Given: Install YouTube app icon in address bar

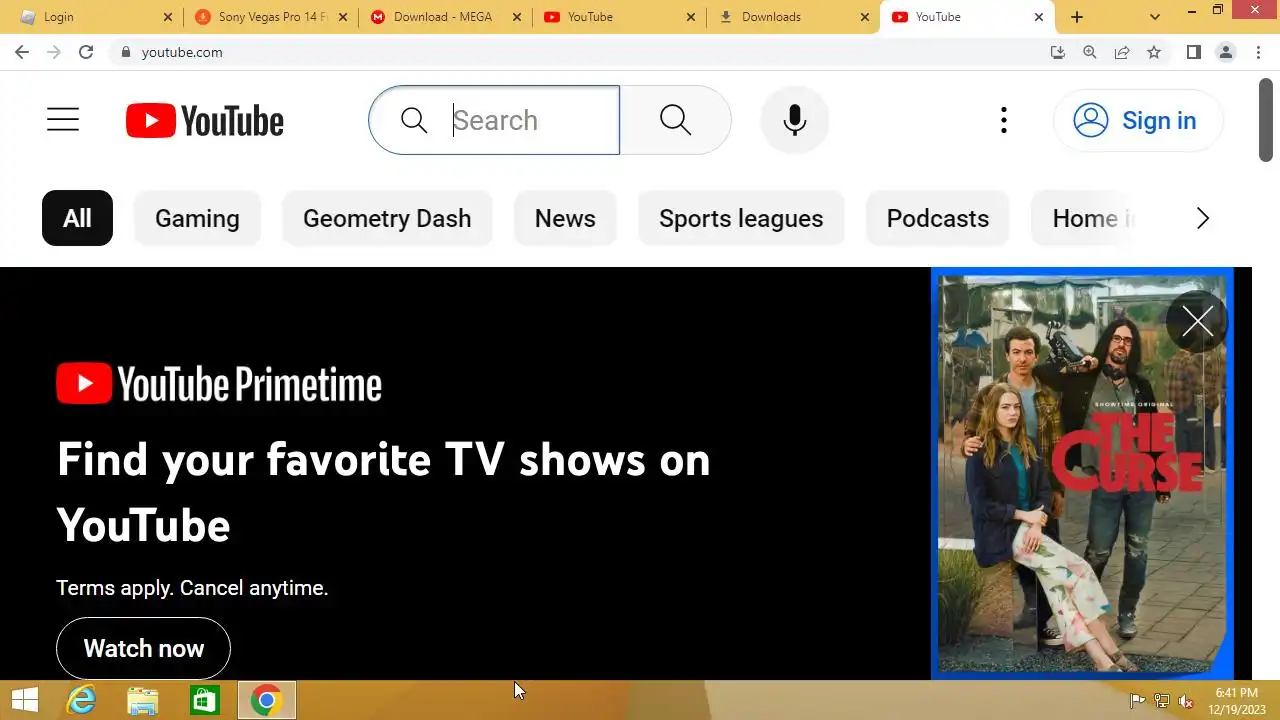Looking at the screenshot, I should (1058, 52).
